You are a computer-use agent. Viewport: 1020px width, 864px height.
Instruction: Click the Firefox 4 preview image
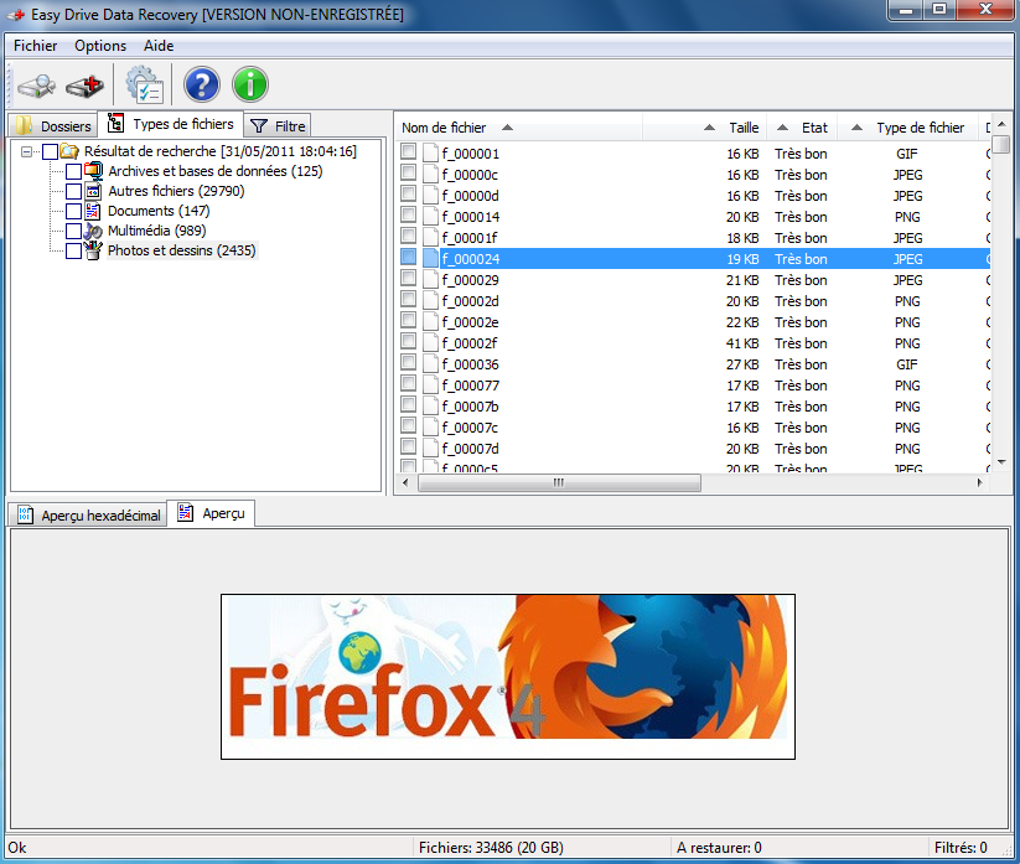508,677
